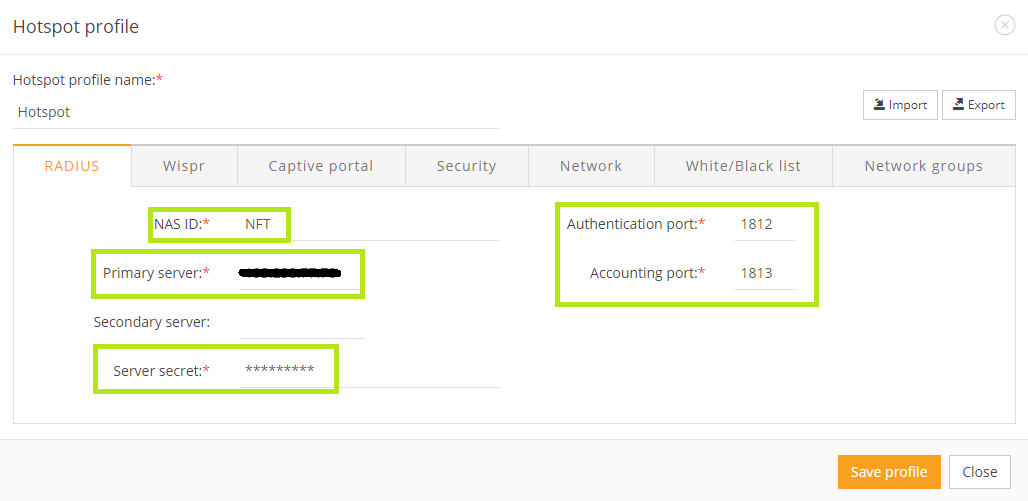Click the Export button
This screenshot has width=1028, height=501.
(x=978, y=105)
